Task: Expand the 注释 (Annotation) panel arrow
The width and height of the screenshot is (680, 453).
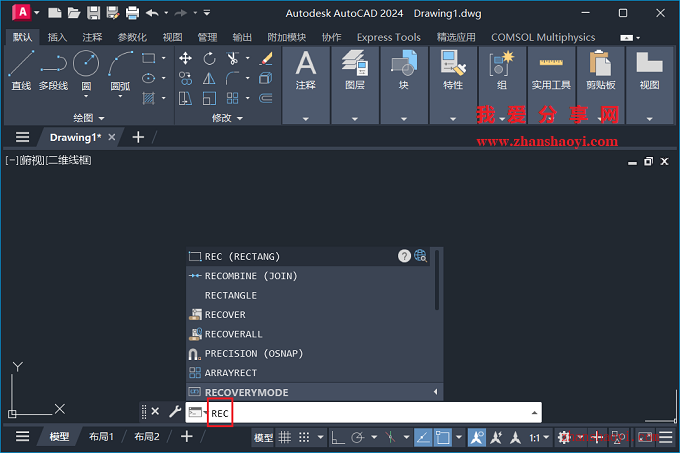Action: 306,119
